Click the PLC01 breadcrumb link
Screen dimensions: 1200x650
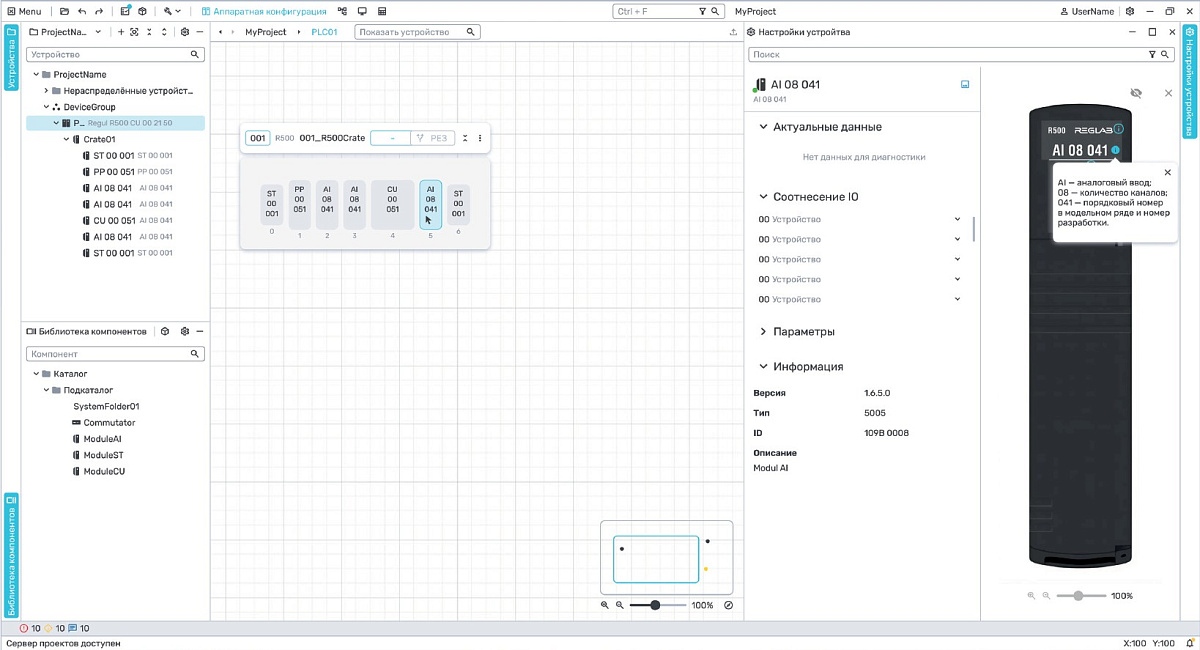pyautogui.click(x=324, y=32)
